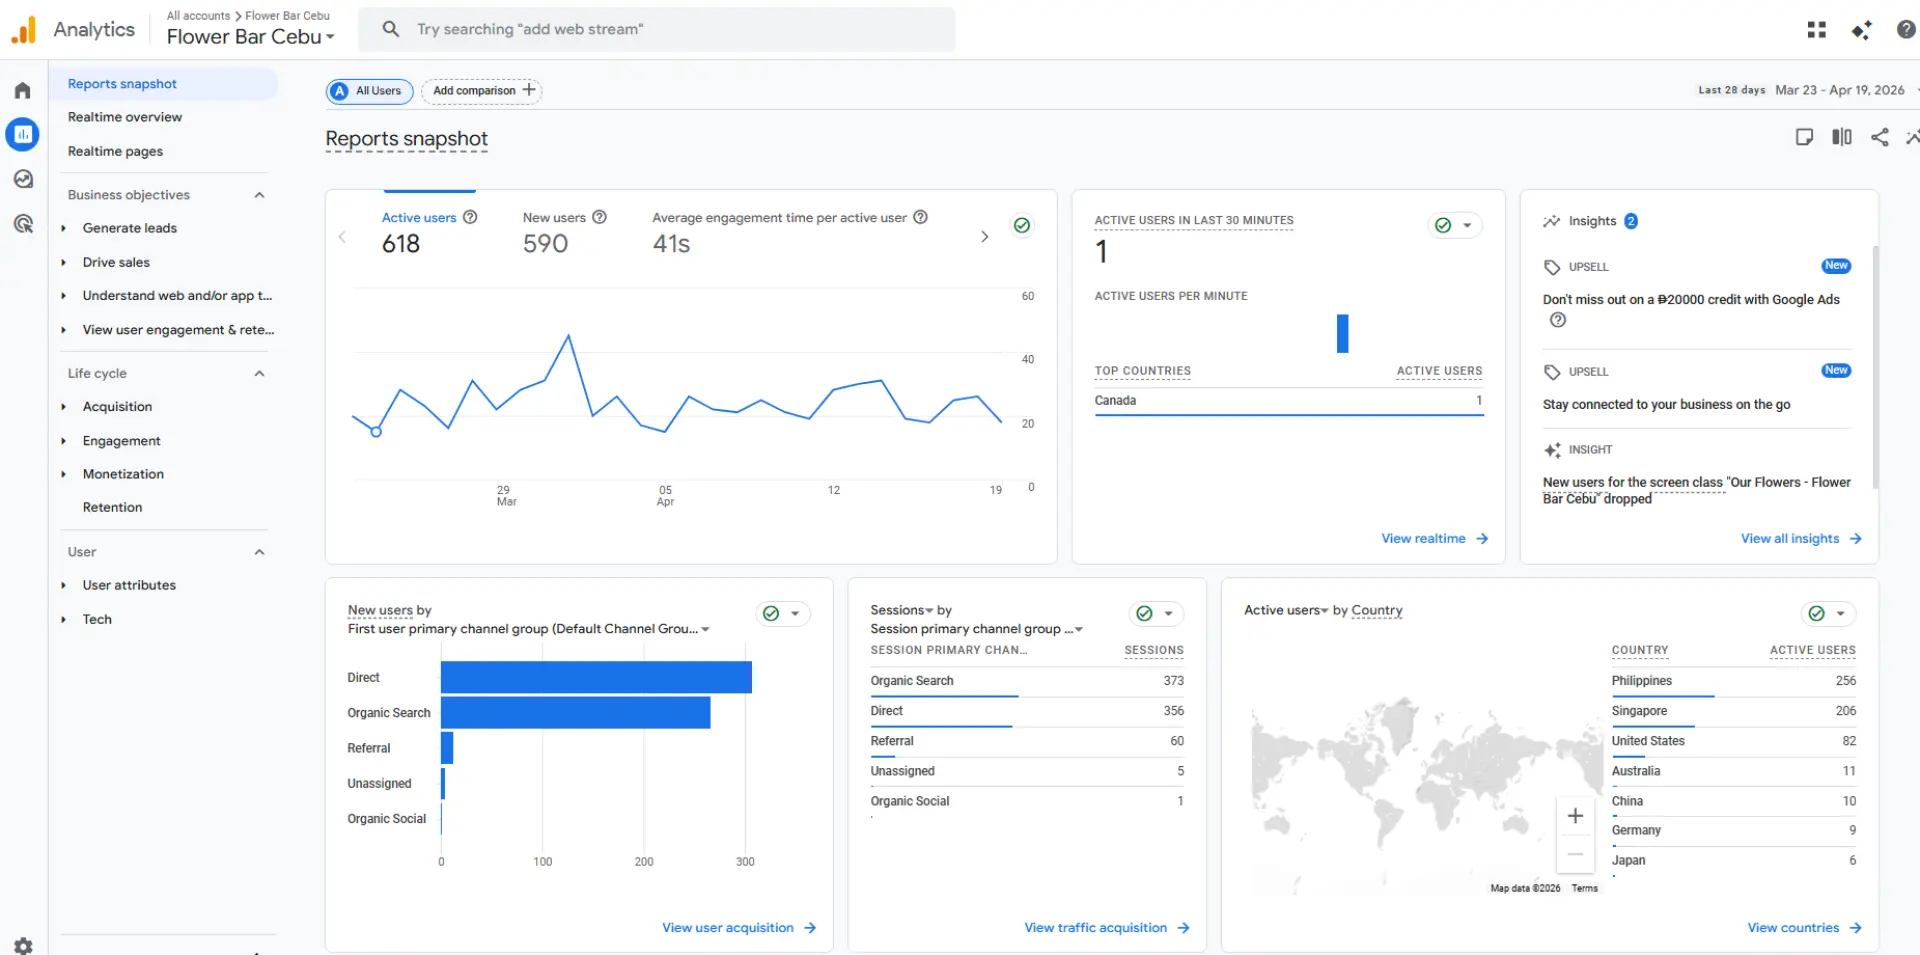Open the Explore icon in left rail
1920x955 pixels.
pos(22,179)
